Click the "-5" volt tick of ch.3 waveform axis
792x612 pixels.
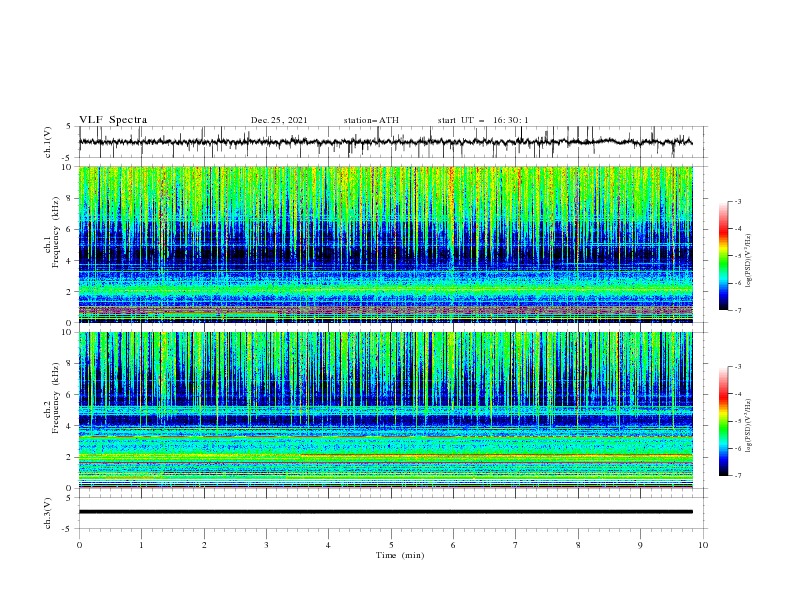[68, 529]
